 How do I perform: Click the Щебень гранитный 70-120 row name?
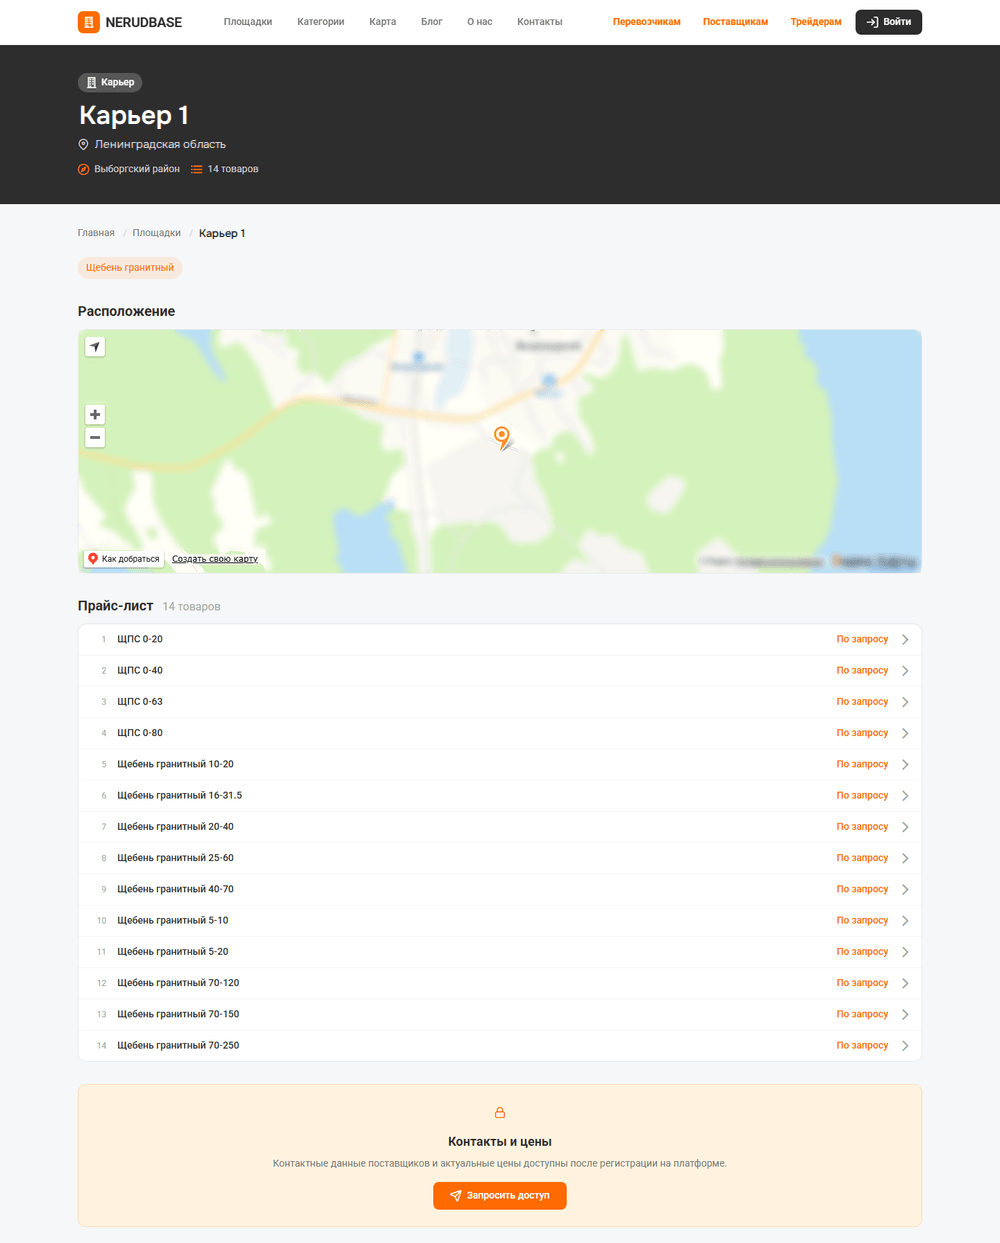pos(178,983)
